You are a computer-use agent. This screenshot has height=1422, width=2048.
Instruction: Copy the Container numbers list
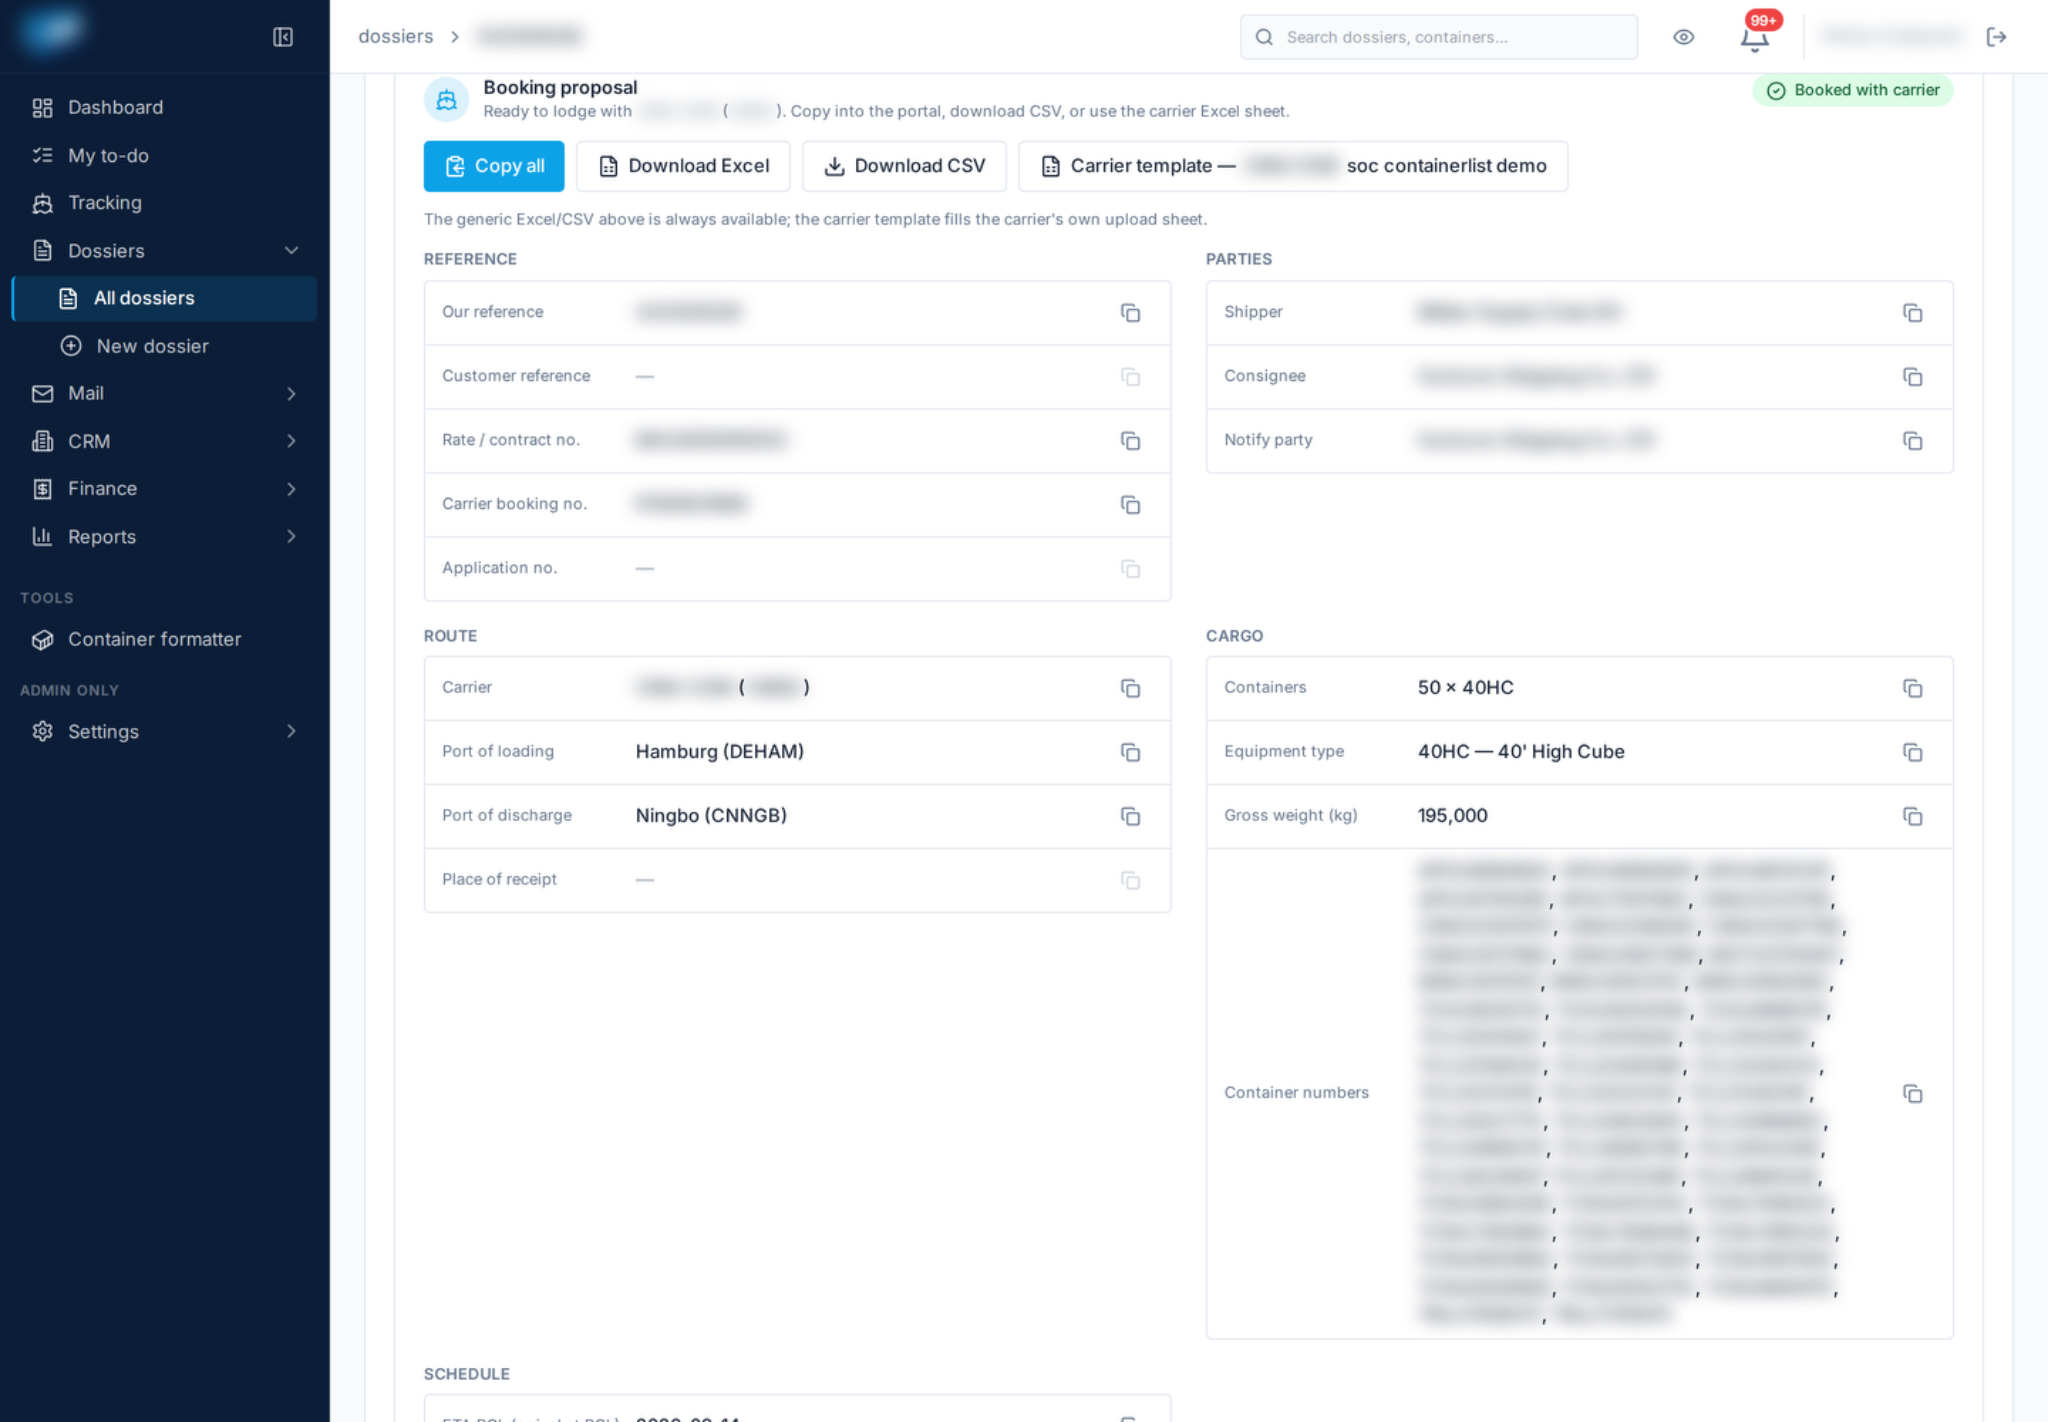point(1912,1093)
